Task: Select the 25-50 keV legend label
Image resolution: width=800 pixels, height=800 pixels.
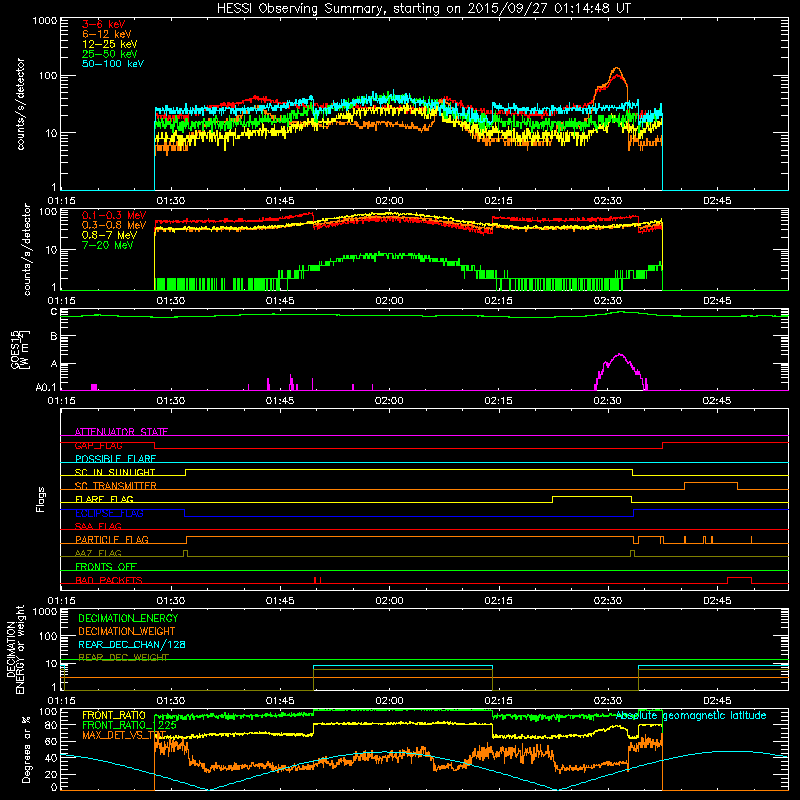Action: [x=110, y=54]
